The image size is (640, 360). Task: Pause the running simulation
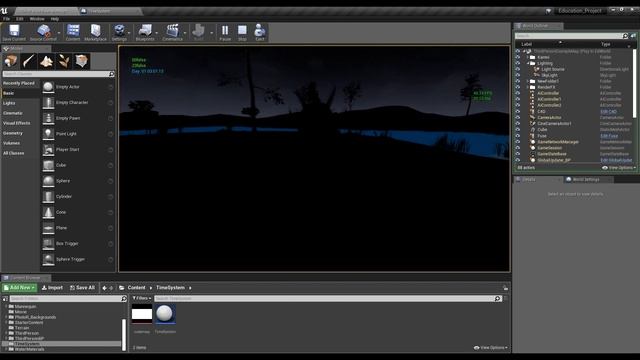point(225,32)
